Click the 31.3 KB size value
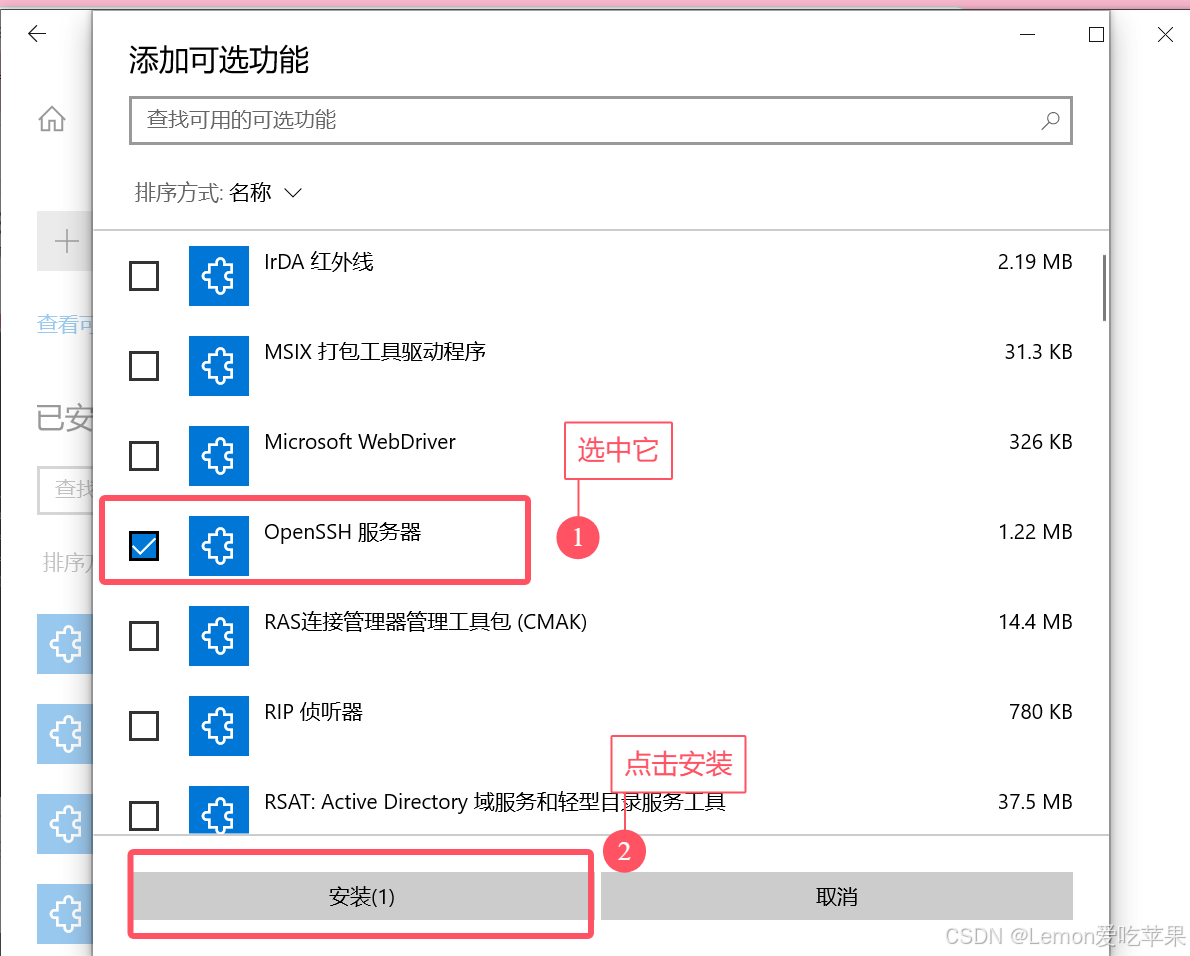The height and width of the screenshot is (956, 1190). pyautogui.click(x=1038, y=352)
